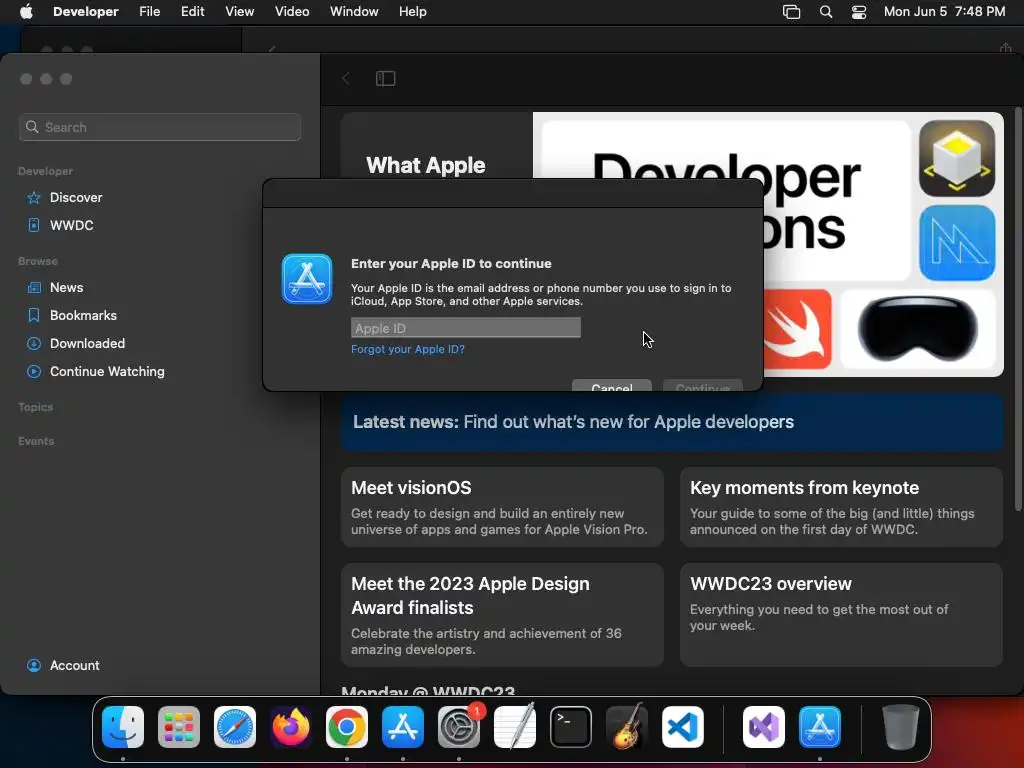Open Key moments from keynote card
This screenshot has height=768, width=1024.
tap(841, 507)
